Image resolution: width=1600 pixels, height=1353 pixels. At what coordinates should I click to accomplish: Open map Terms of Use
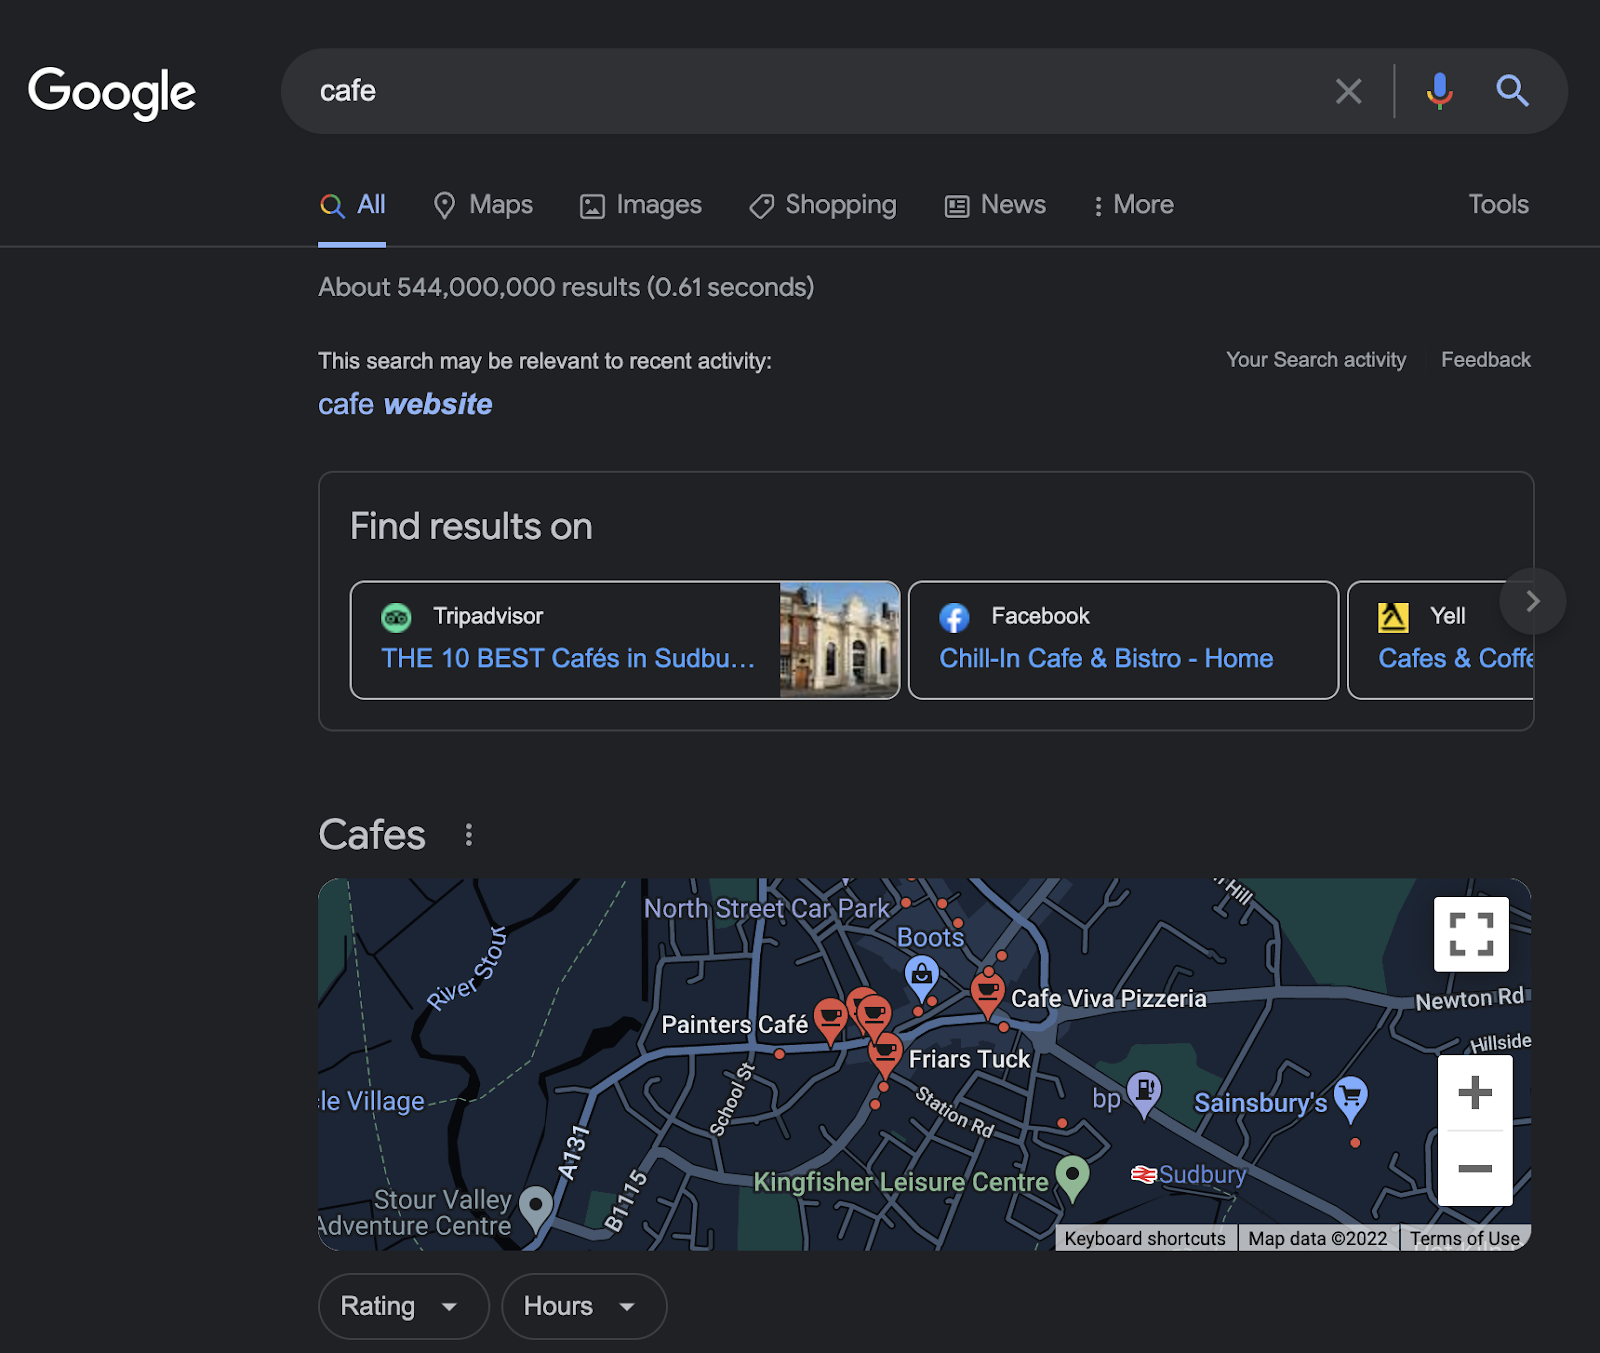point(1465,1239)
